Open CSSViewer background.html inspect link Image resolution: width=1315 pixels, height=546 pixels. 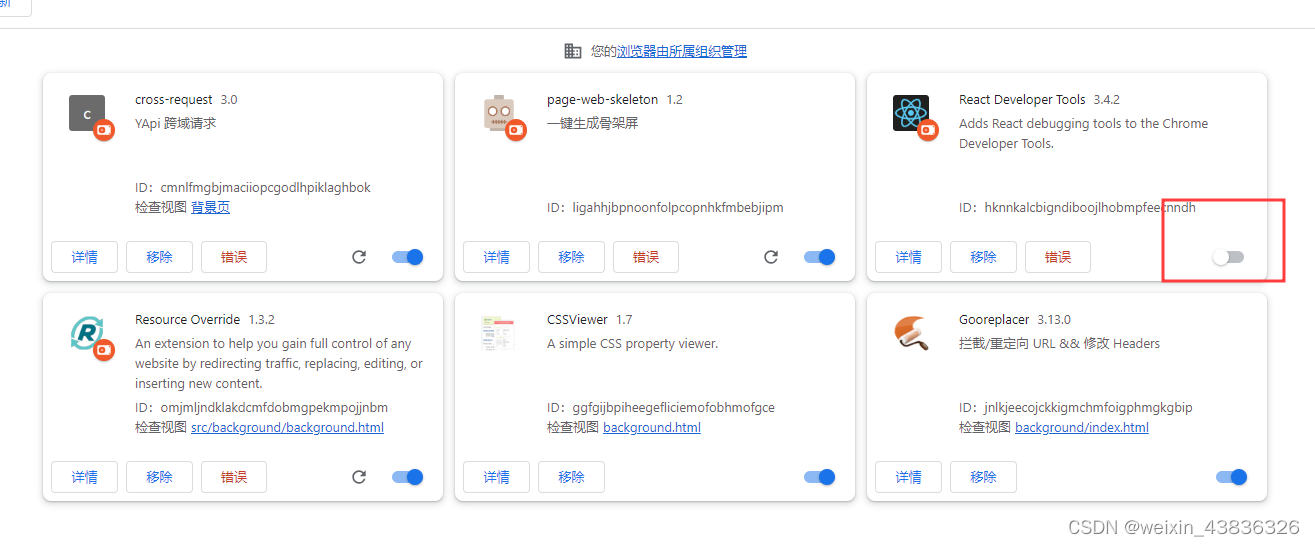[652, 427]
